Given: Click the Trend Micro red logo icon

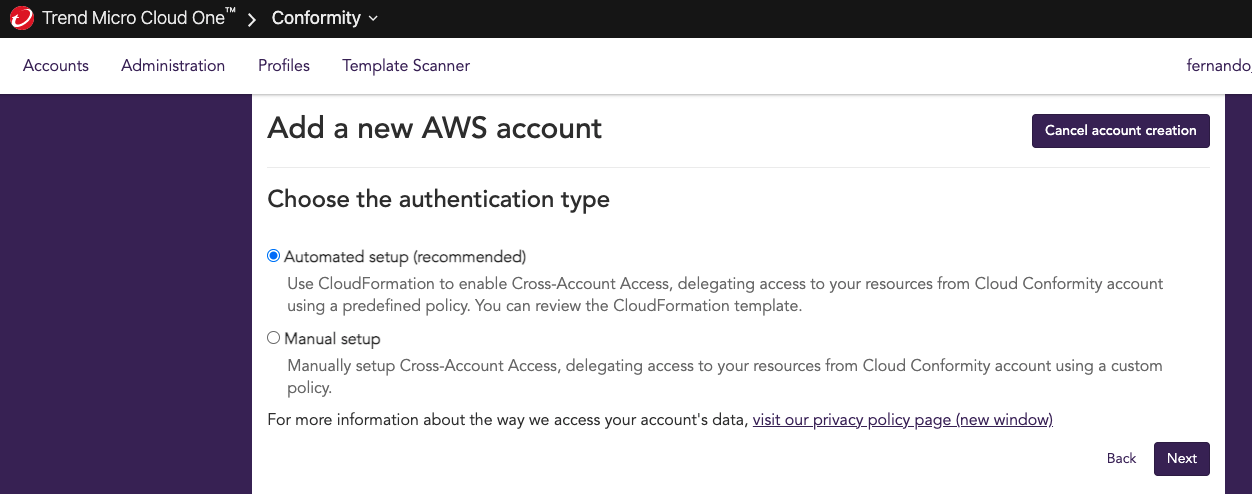Looking at the screenshot, I should [x=22, y=18].
